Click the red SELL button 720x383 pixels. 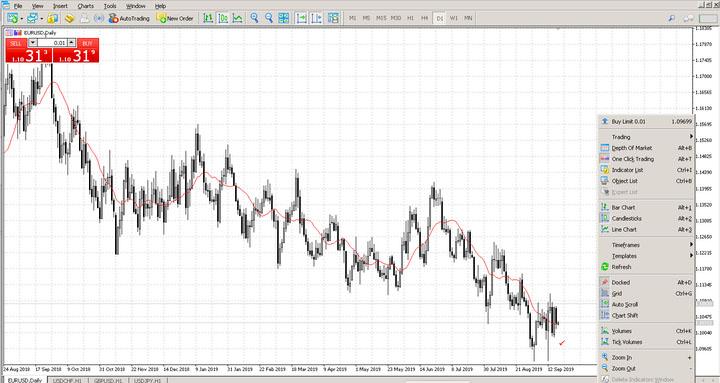16,43
